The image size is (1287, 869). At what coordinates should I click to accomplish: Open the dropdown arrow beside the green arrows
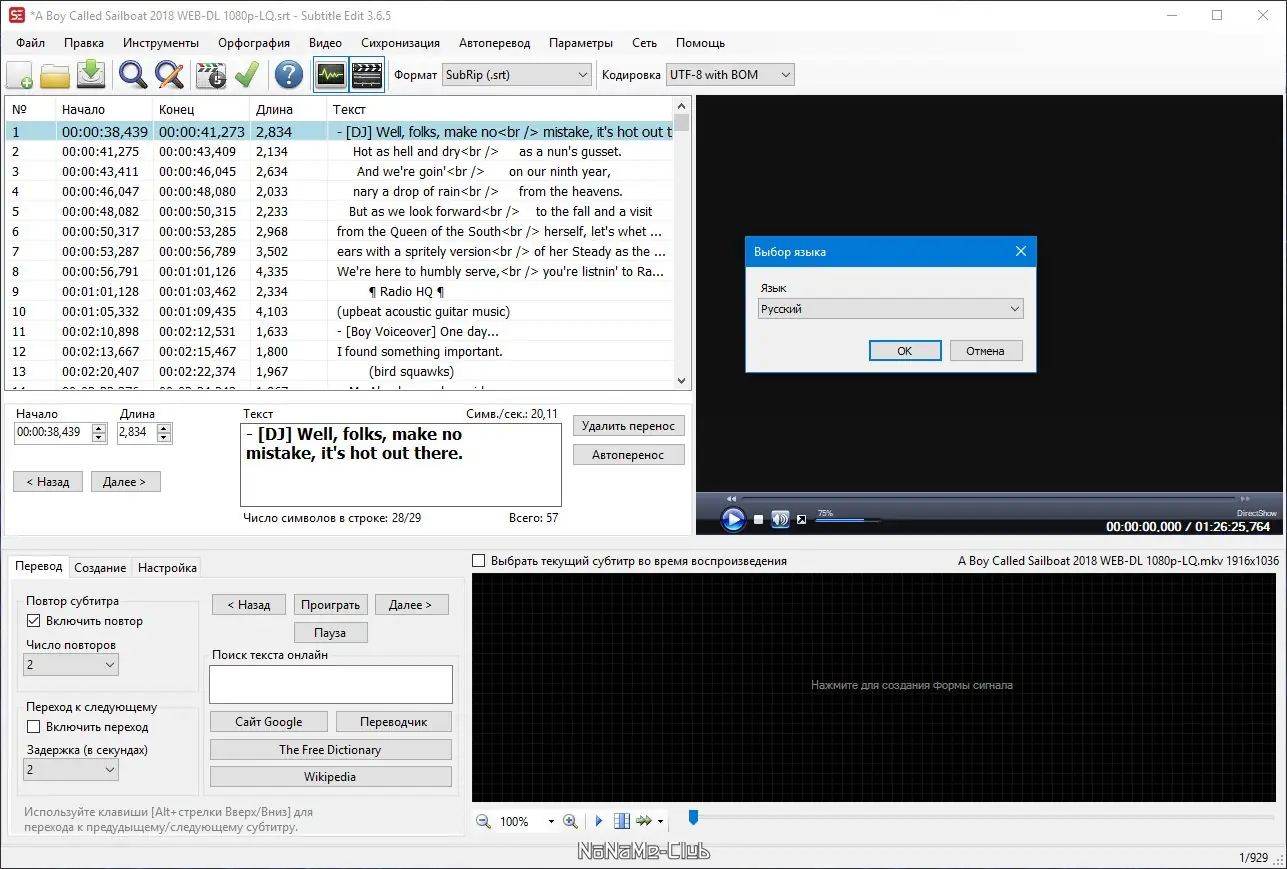660,822
